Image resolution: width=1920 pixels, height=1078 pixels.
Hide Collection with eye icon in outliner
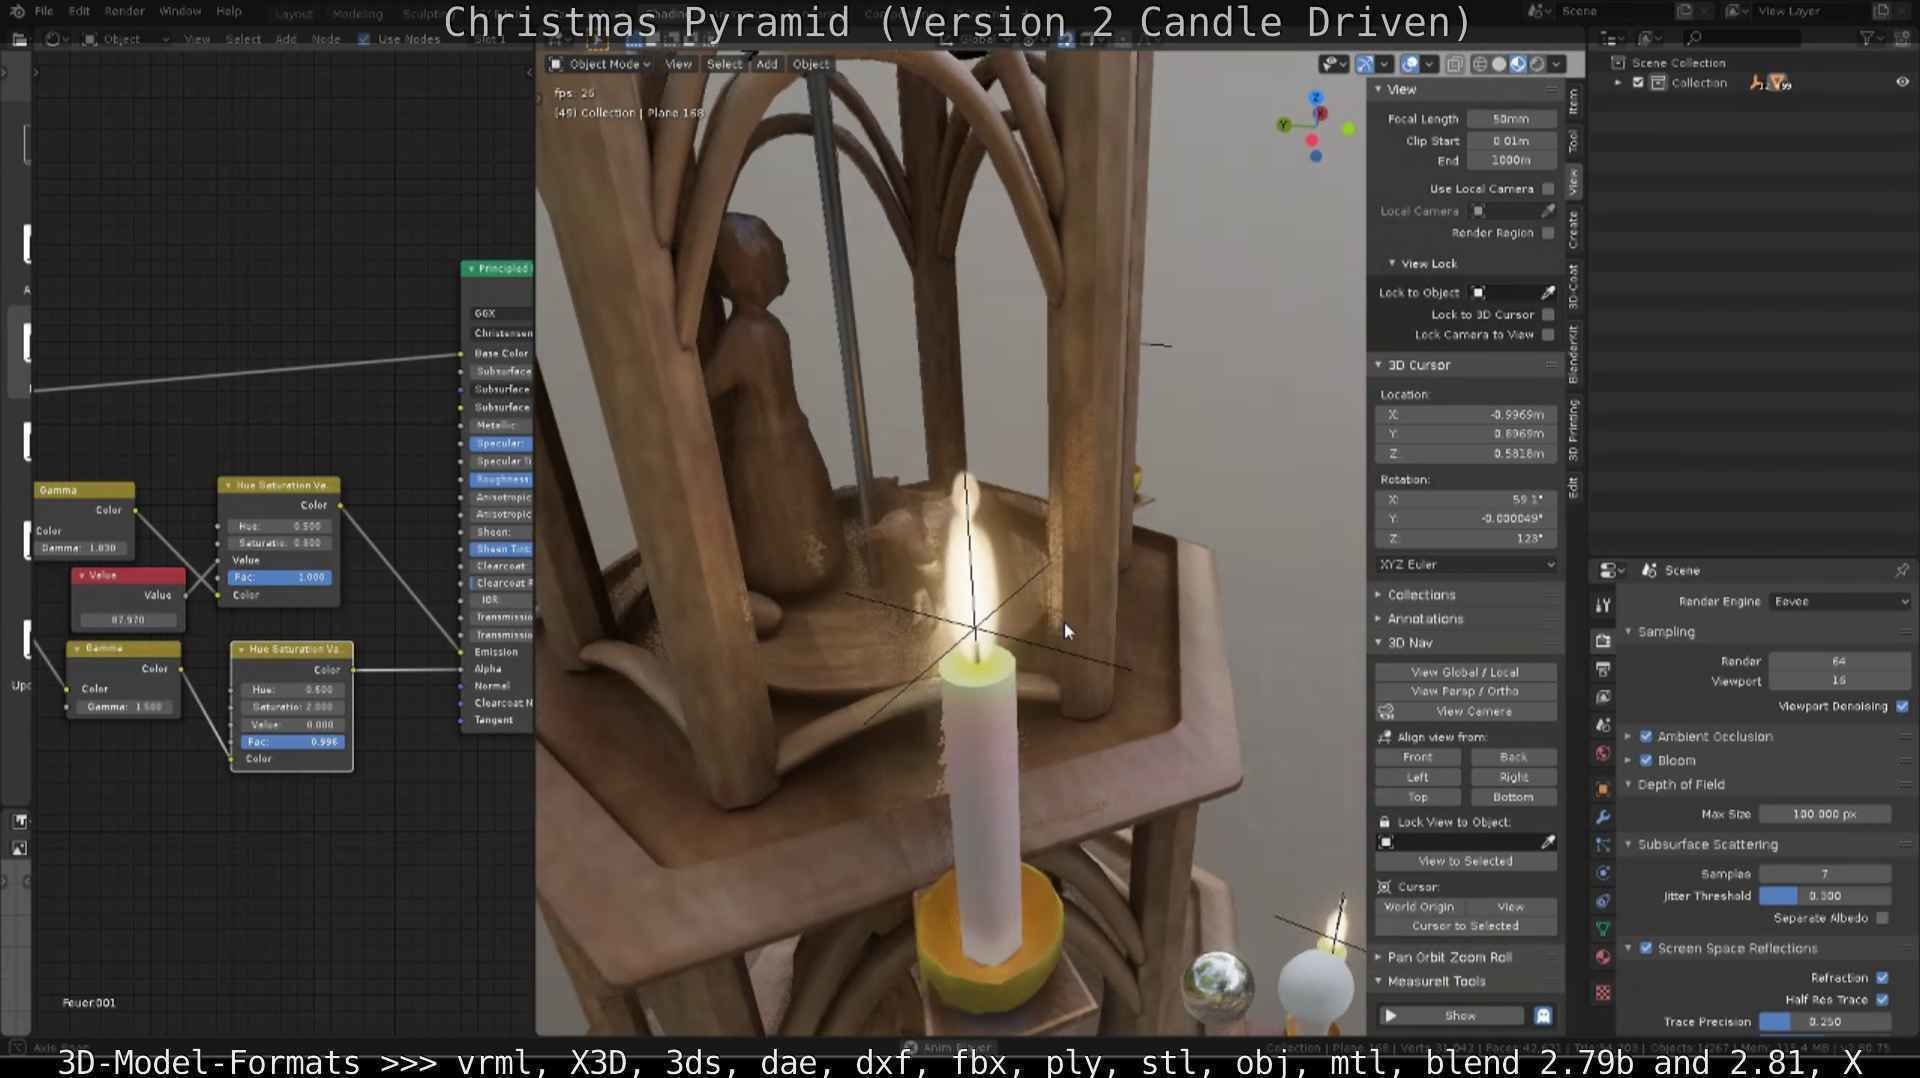point(1902,83)
